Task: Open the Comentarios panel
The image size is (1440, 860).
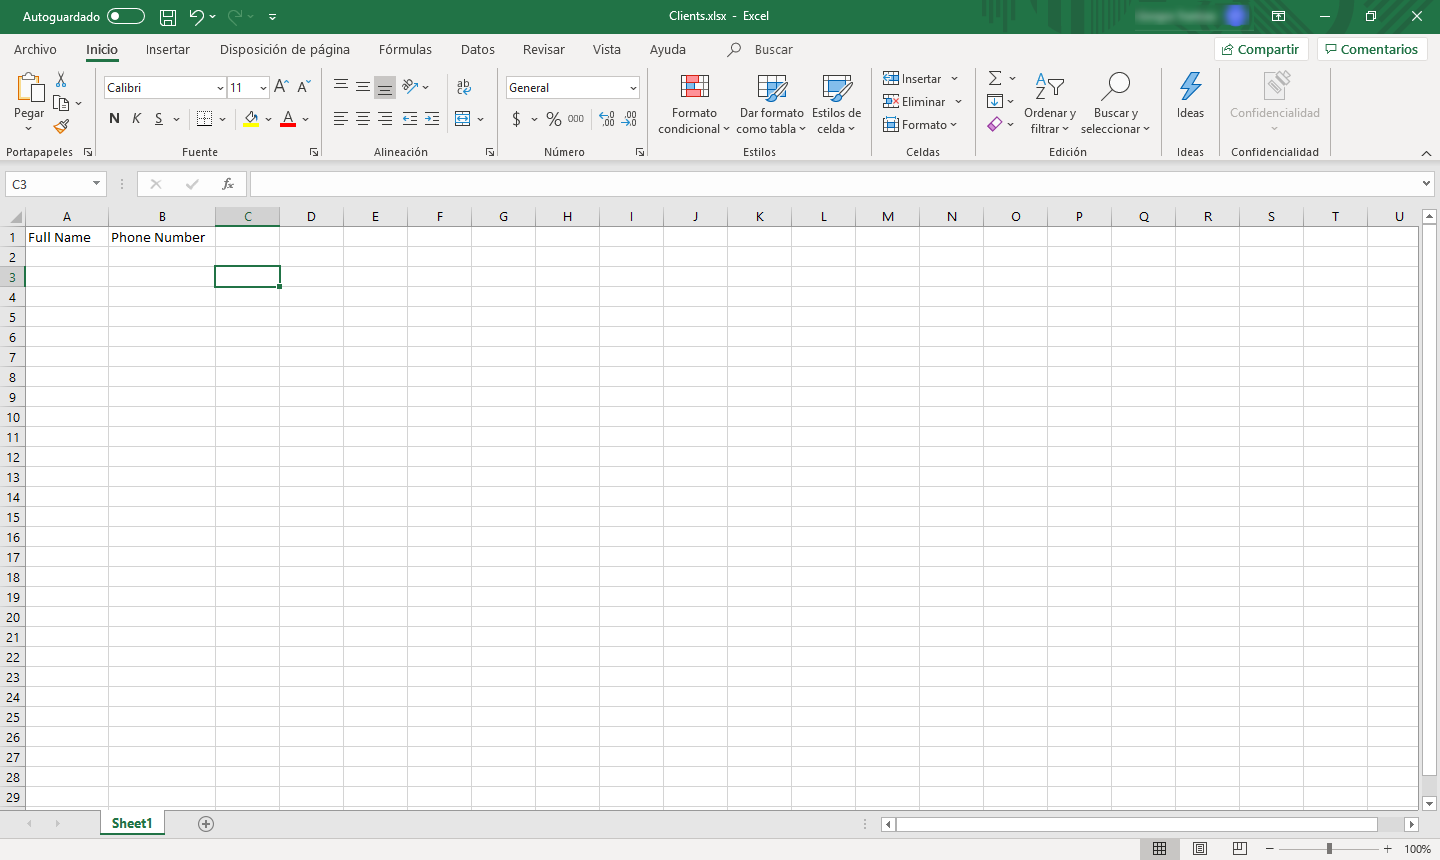Action: [1372, 48]
